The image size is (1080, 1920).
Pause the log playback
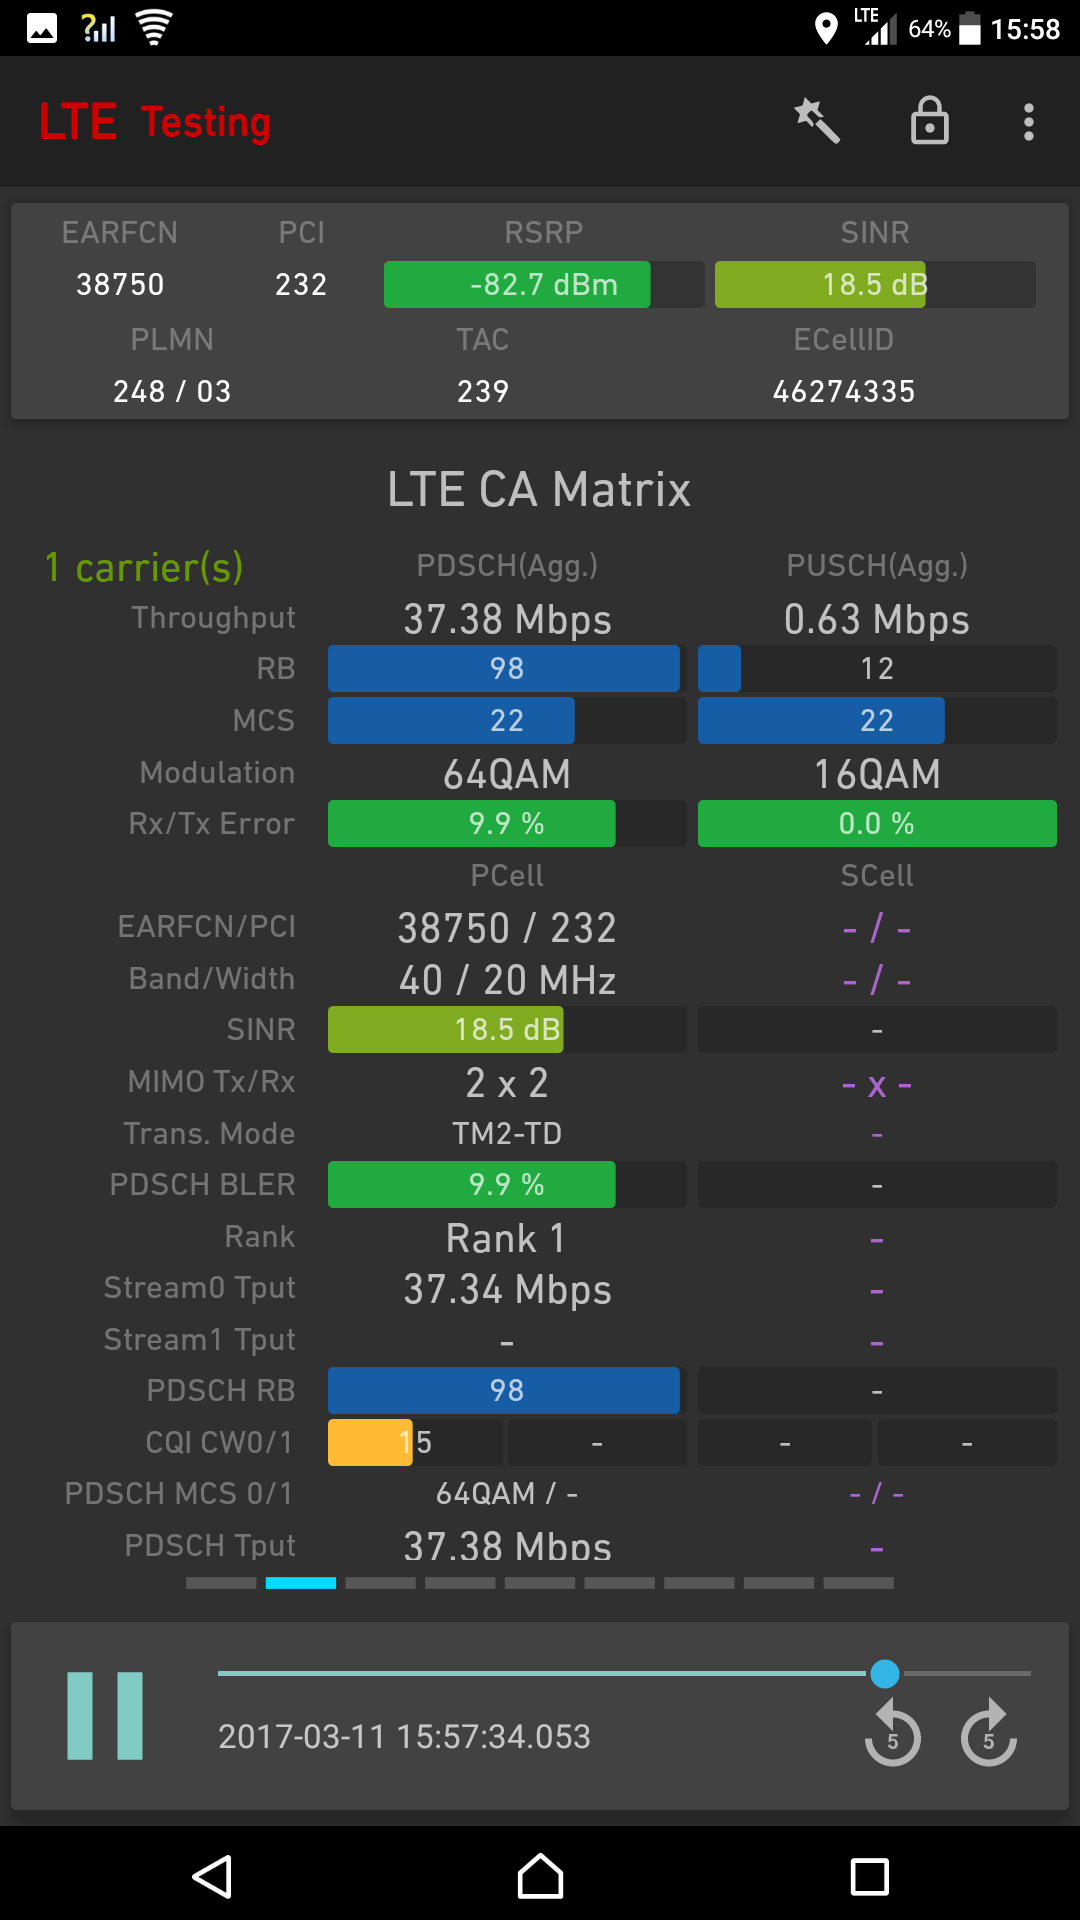[105, 1715]
